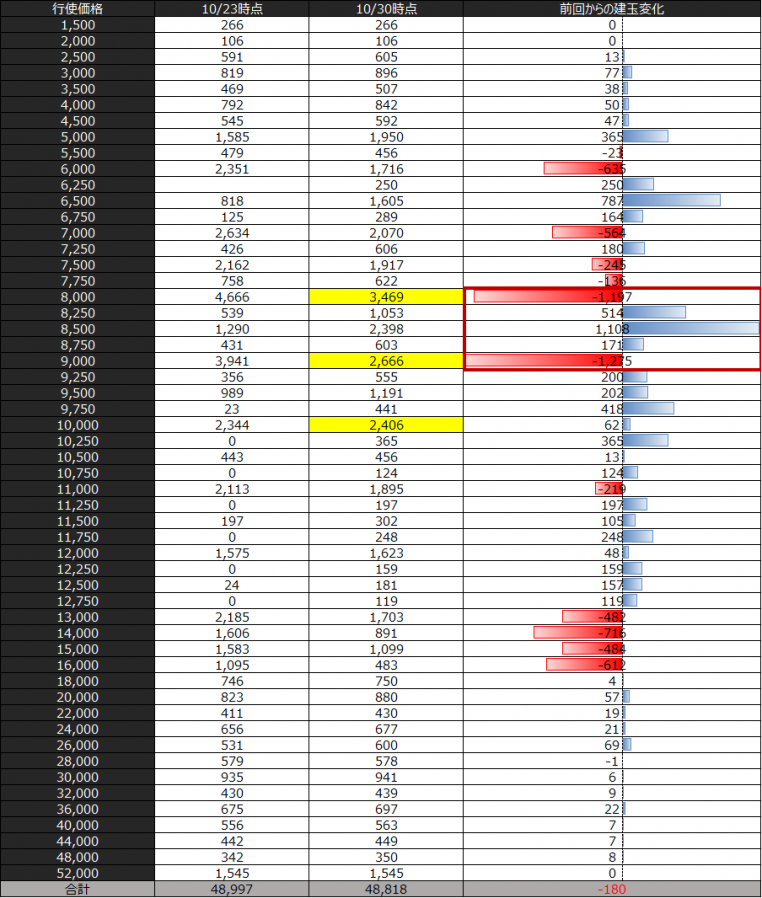The image size is (762, 898).
Task: Select the 10/23時点 column header
Action: coord(232,9)
